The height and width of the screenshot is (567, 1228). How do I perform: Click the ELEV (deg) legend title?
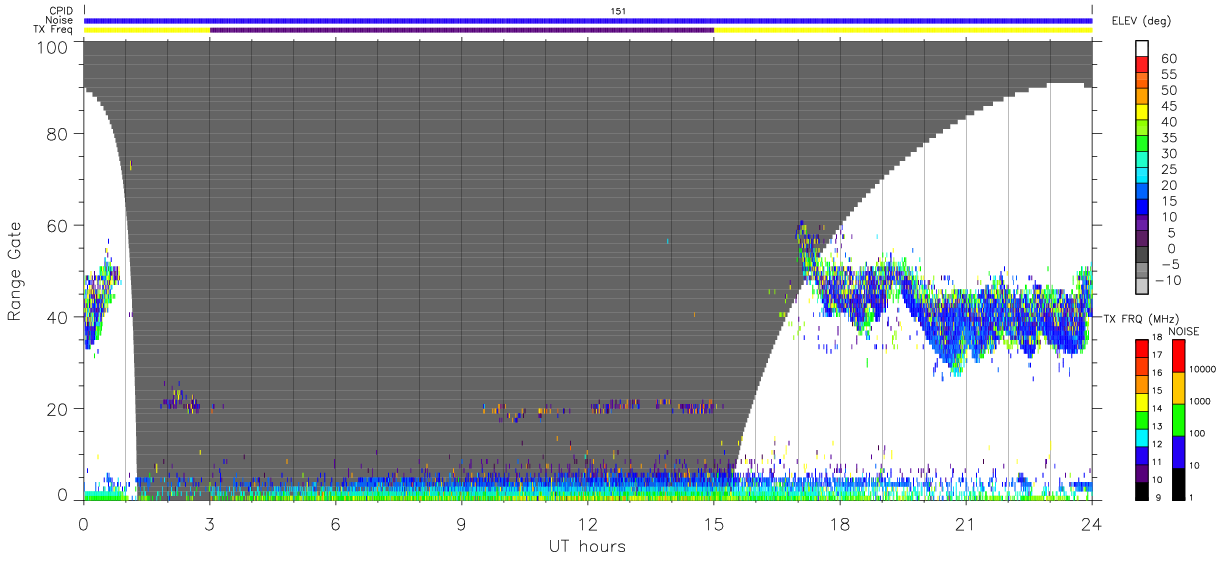(1142, 21)
